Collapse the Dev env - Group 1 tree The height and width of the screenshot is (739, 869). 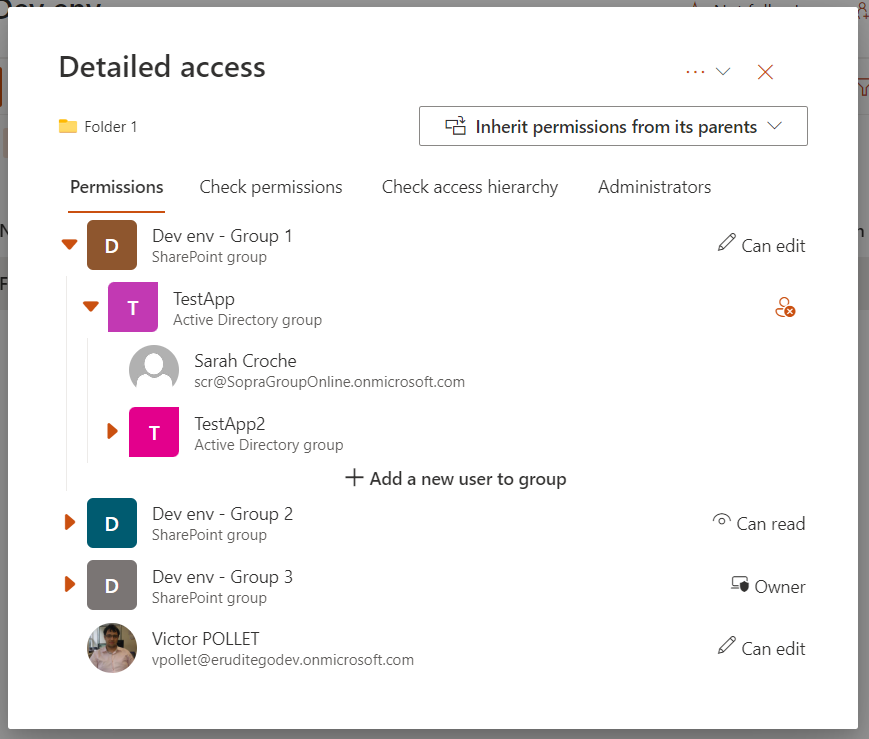(x=70, y=245)
